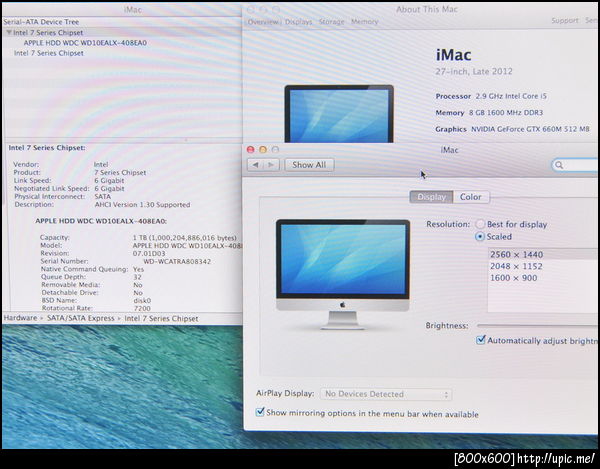Click BSD Name value disk0

[142, 300]
